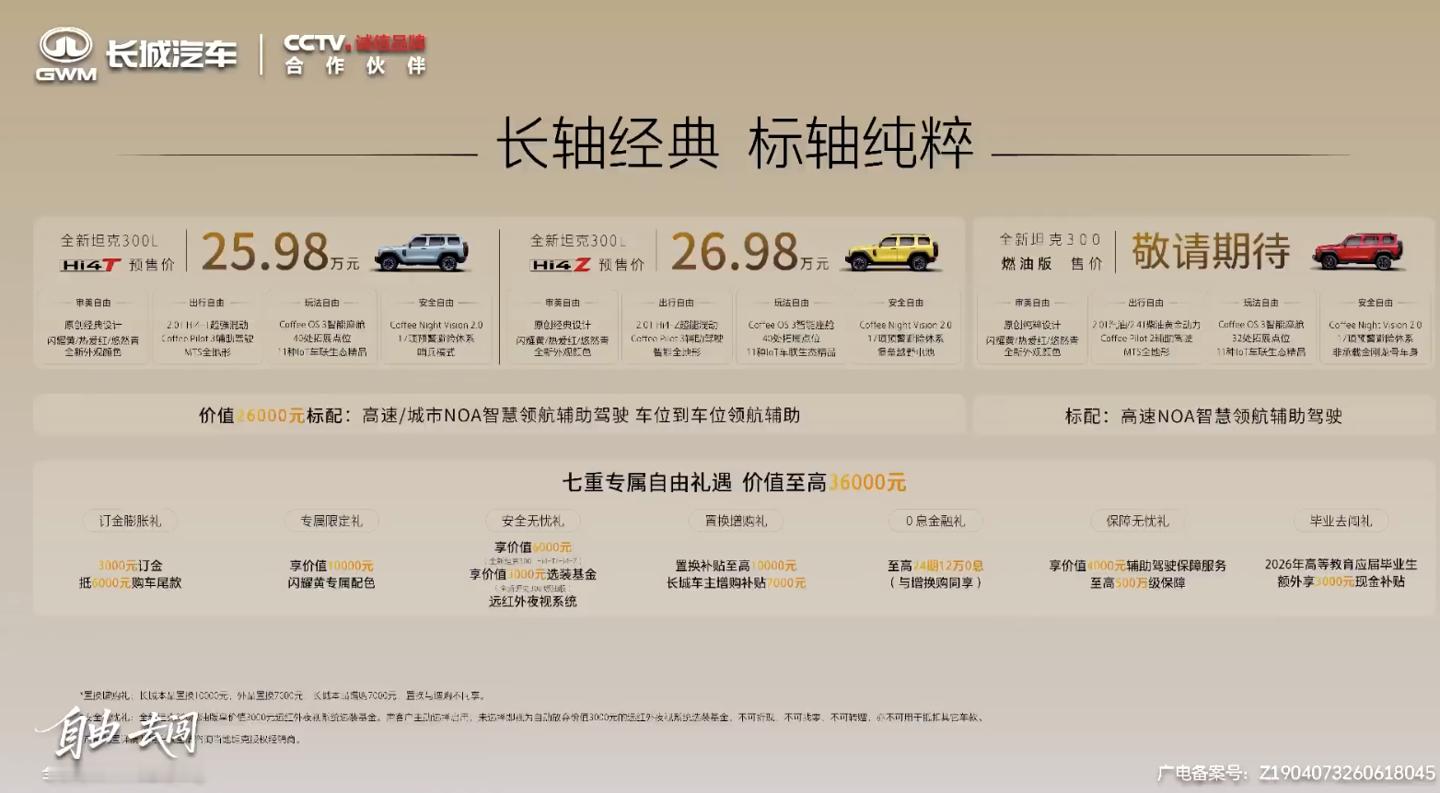1440x793 pixels.
Task: Click the 全新坦克300 燃油版 label
Action: 1051,252
